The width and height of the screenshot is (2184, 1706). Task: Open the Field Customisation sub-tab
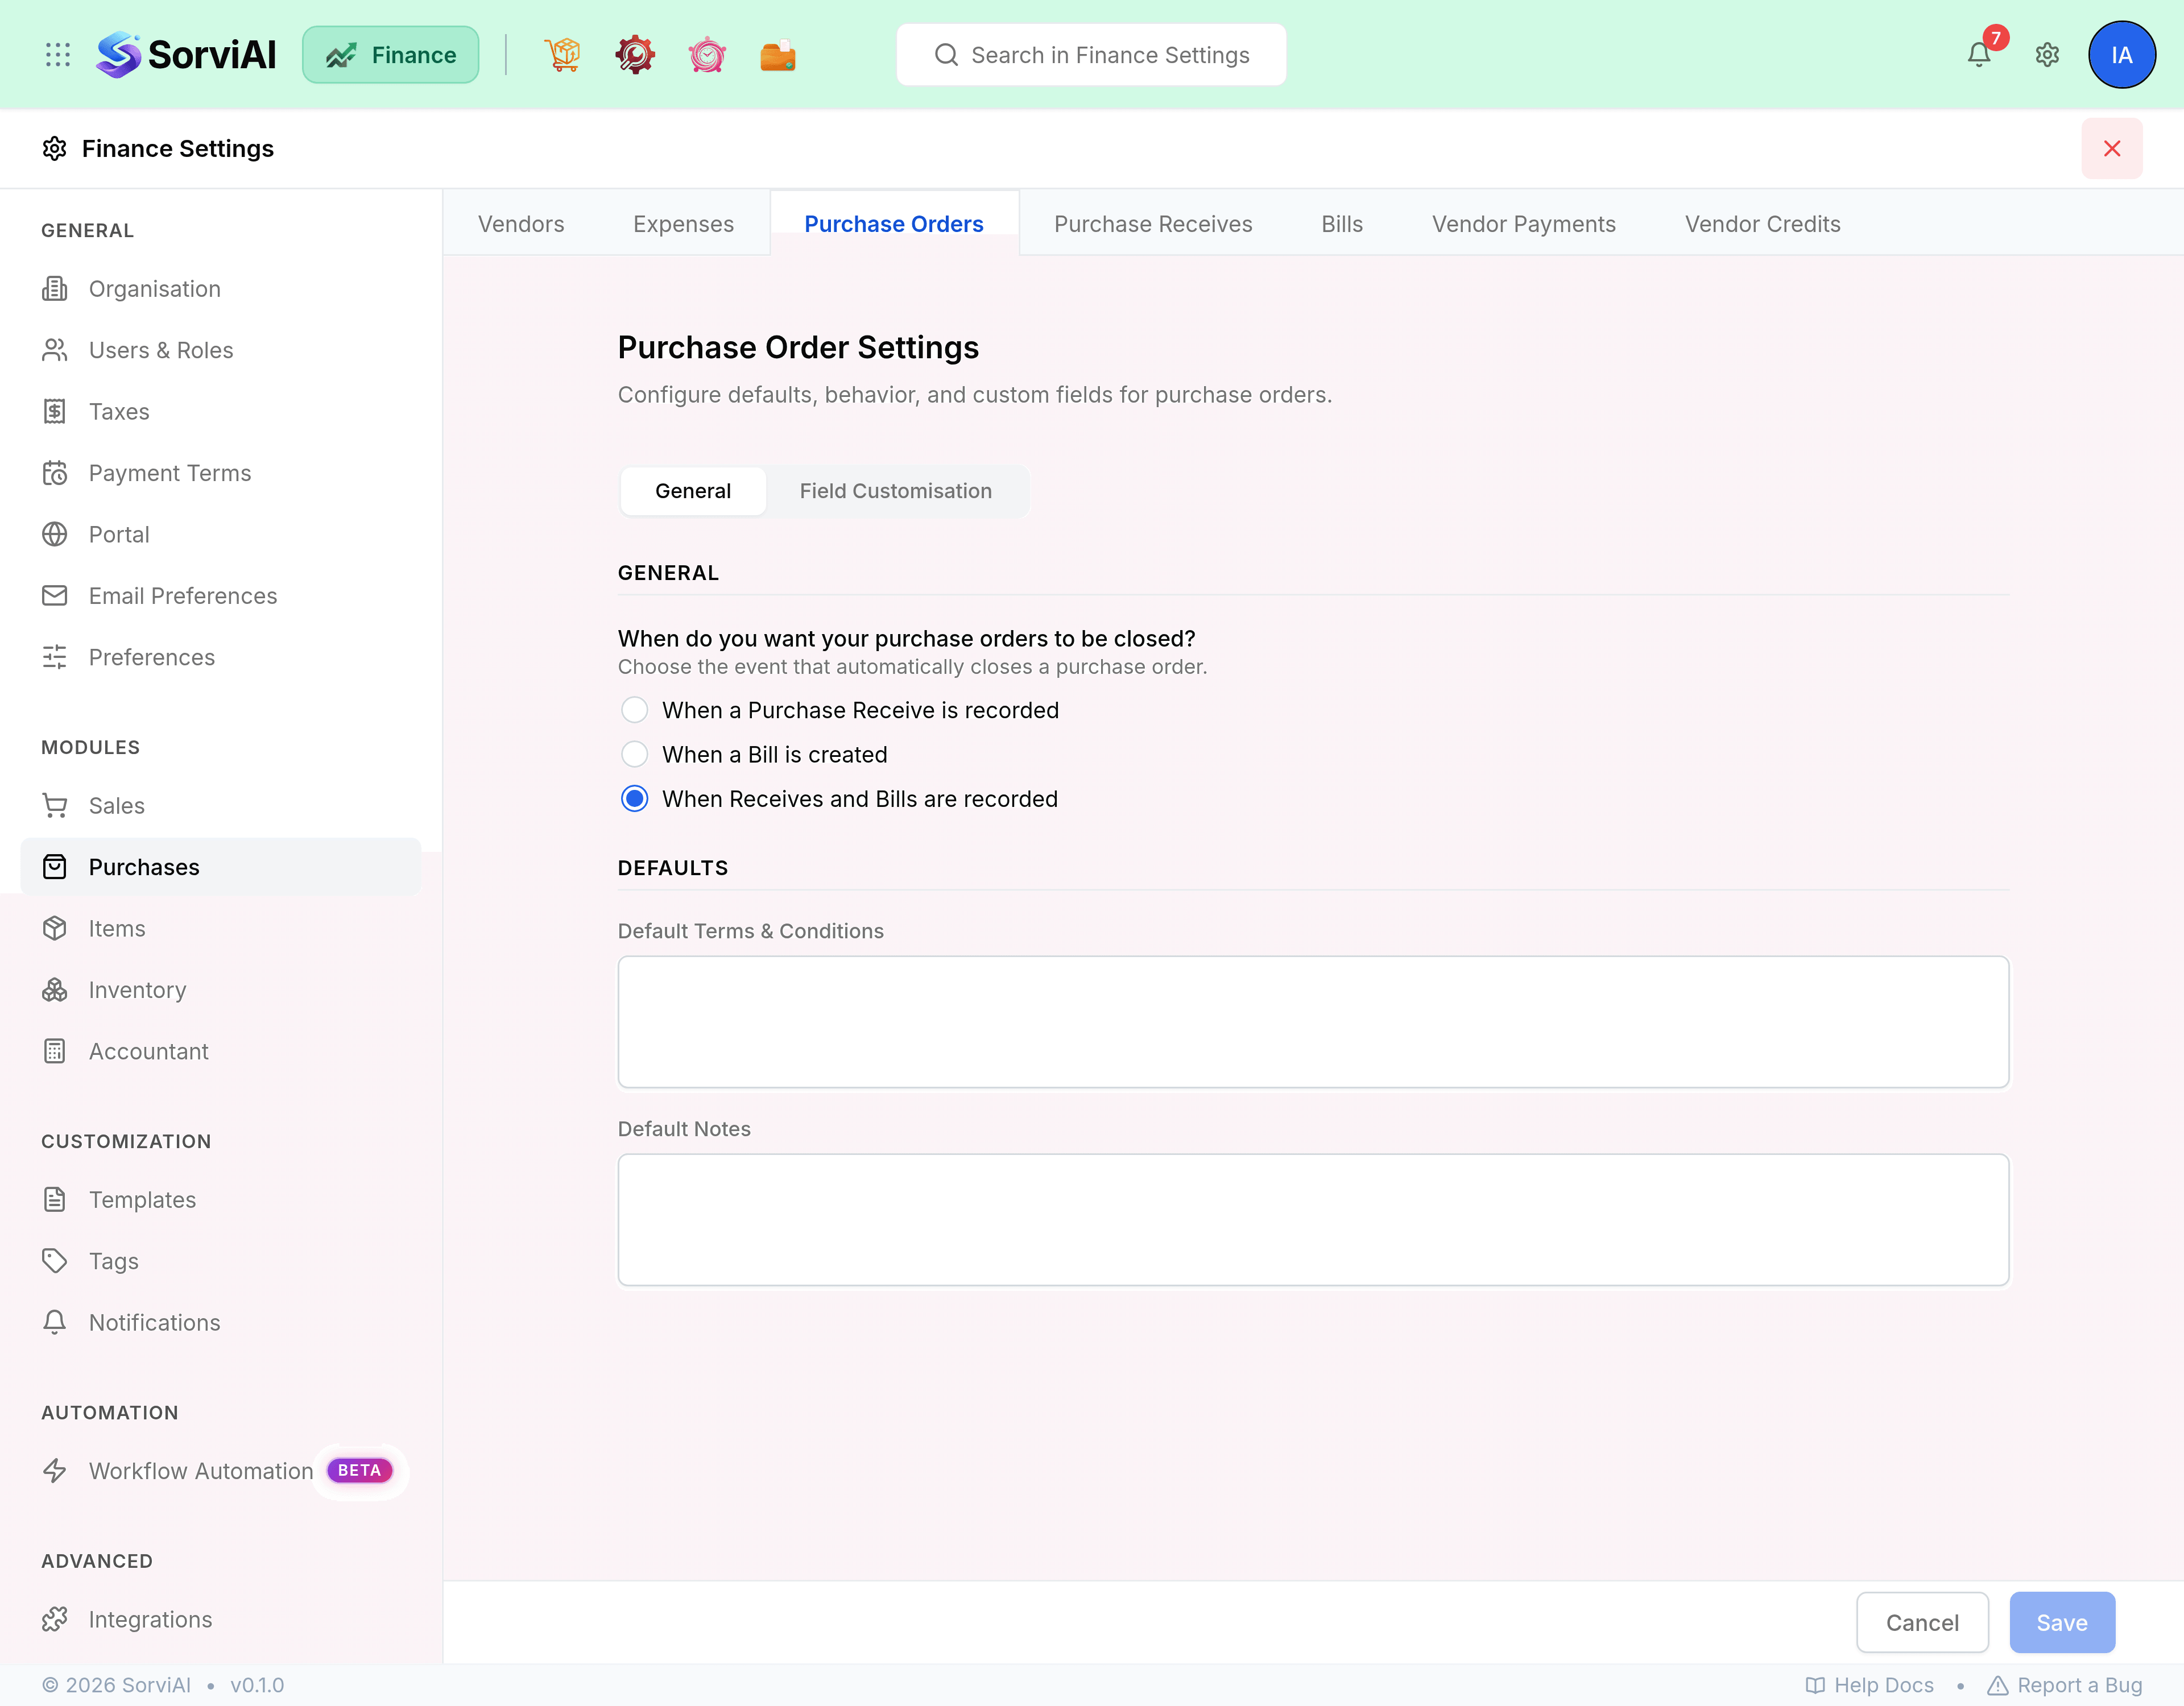point(895,491)
